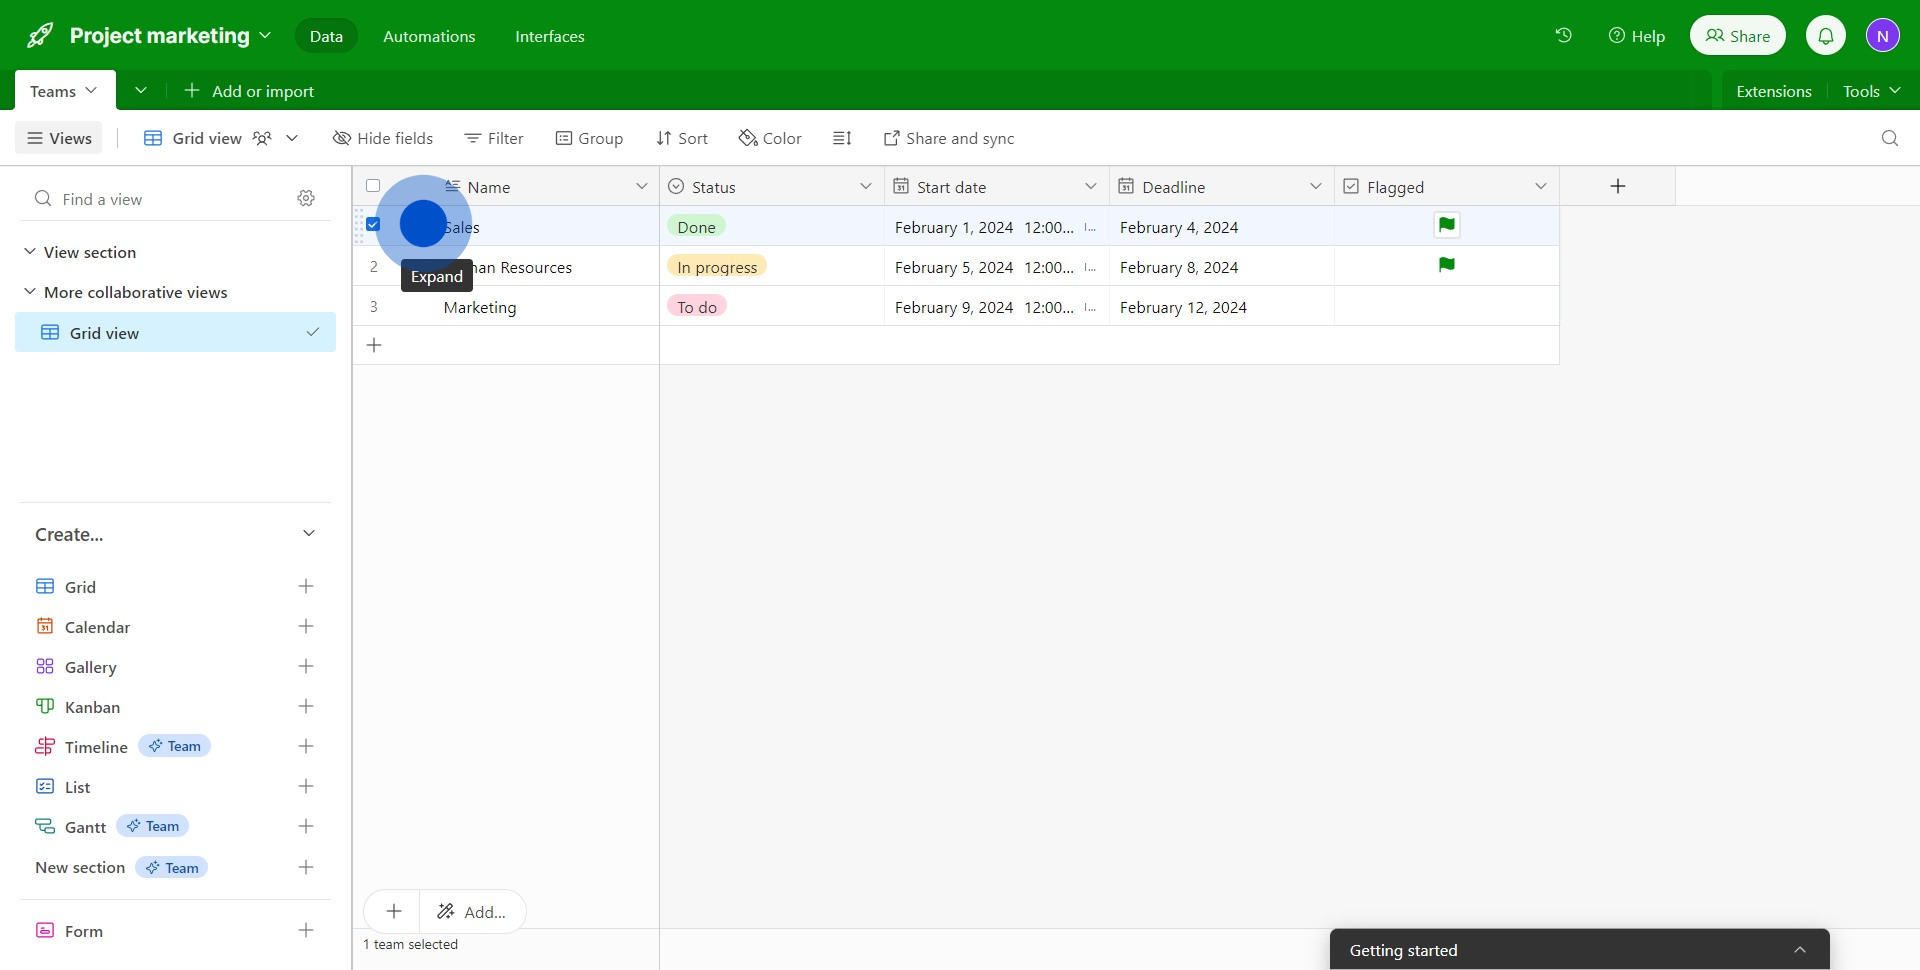Collapse the Create section
1920x970 pixels.
tap(309, 534)
